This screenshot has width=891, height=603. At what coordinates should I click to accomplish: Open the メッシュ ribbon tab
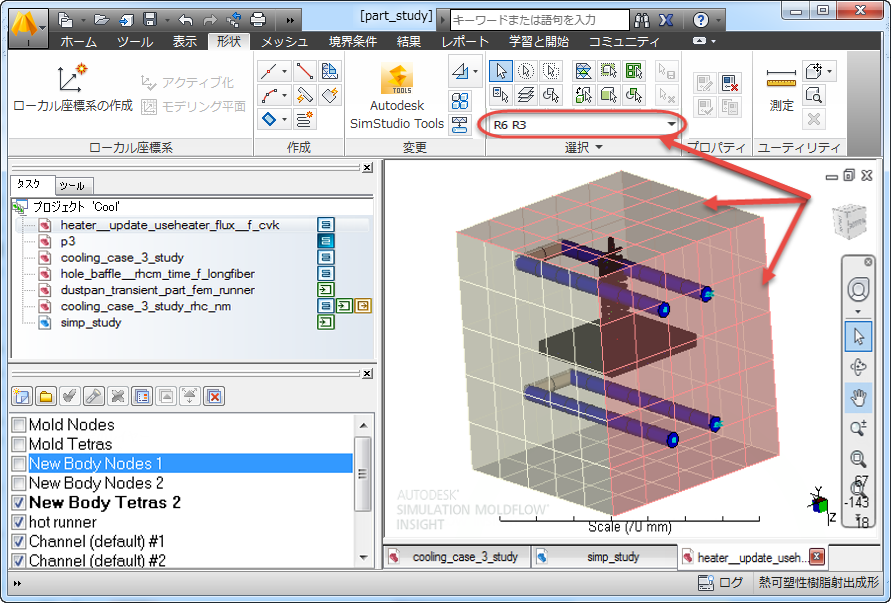click(284, 41)
